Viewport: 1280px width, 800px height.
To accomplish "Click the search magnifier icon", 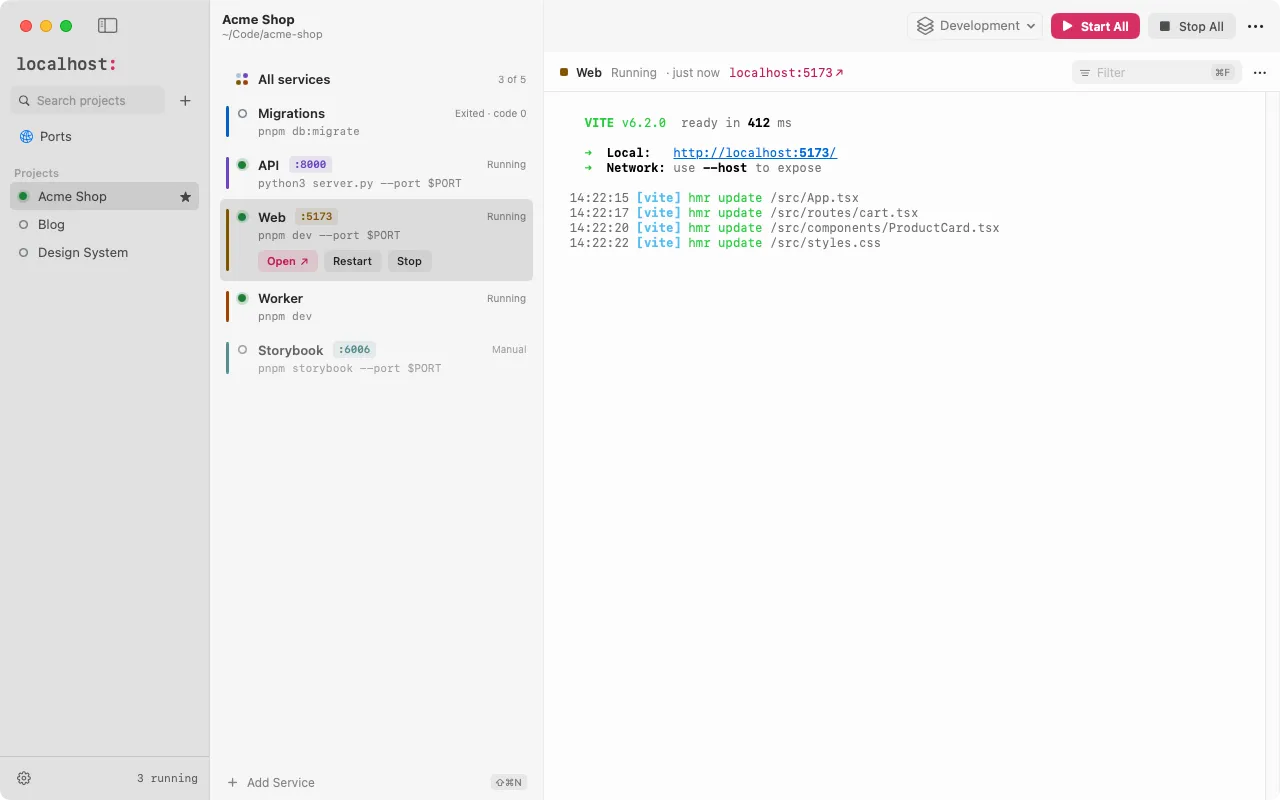I will click(24, 100).
